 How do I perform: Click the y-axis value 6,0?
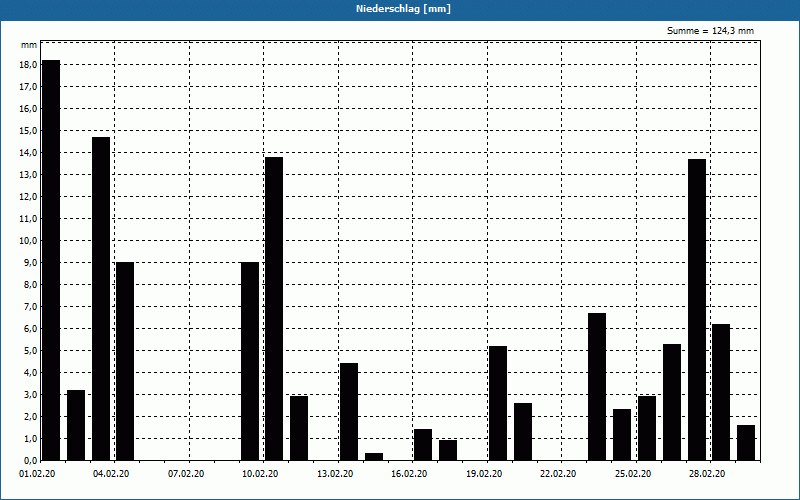pyautogui.click(x=30, y=329)
